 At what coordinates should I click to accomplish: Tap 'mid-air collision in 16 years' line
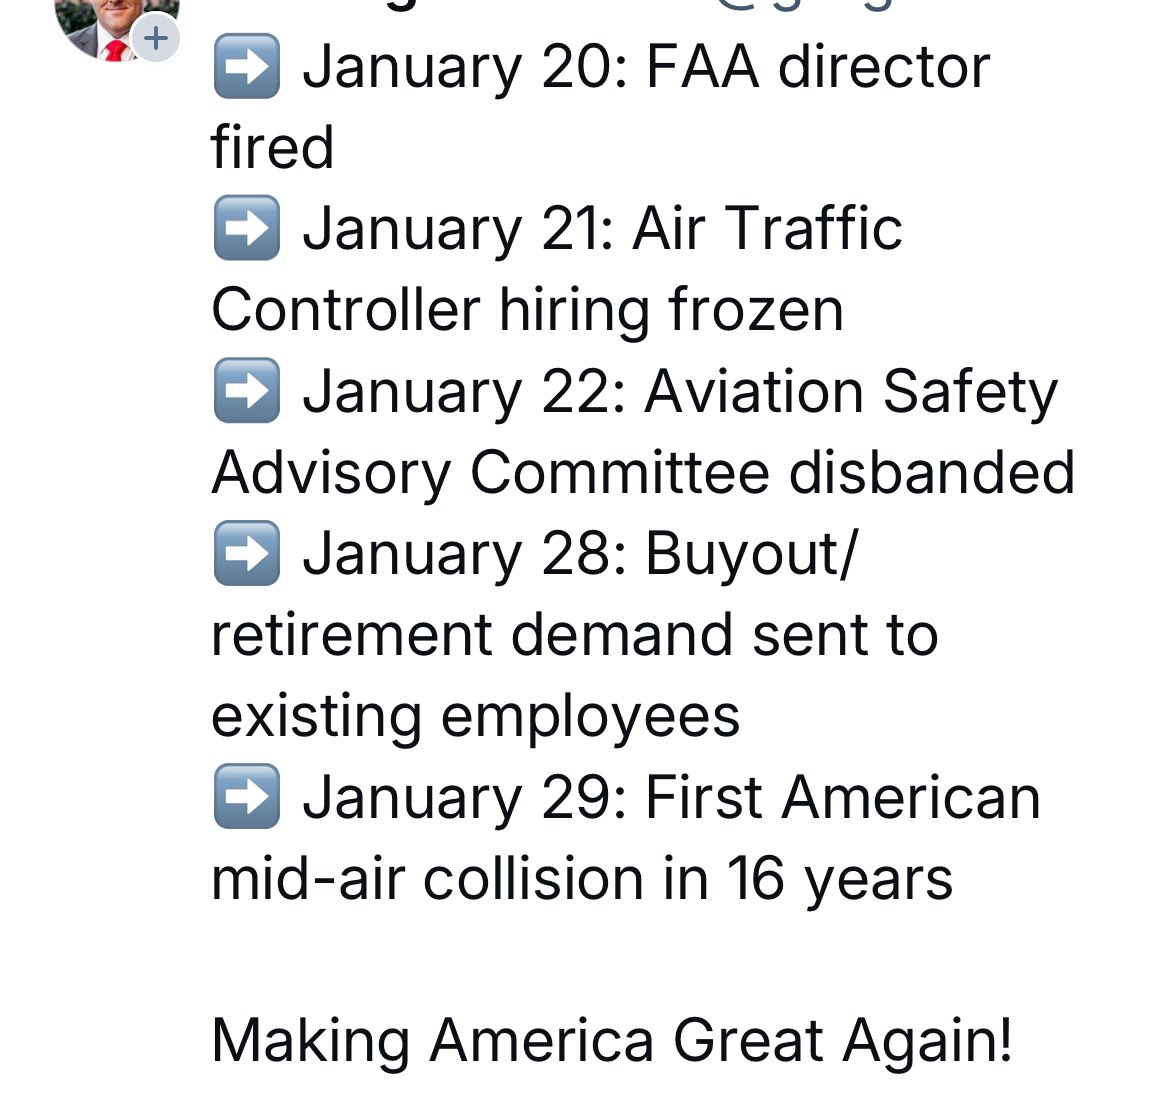[x=582, y=879]
